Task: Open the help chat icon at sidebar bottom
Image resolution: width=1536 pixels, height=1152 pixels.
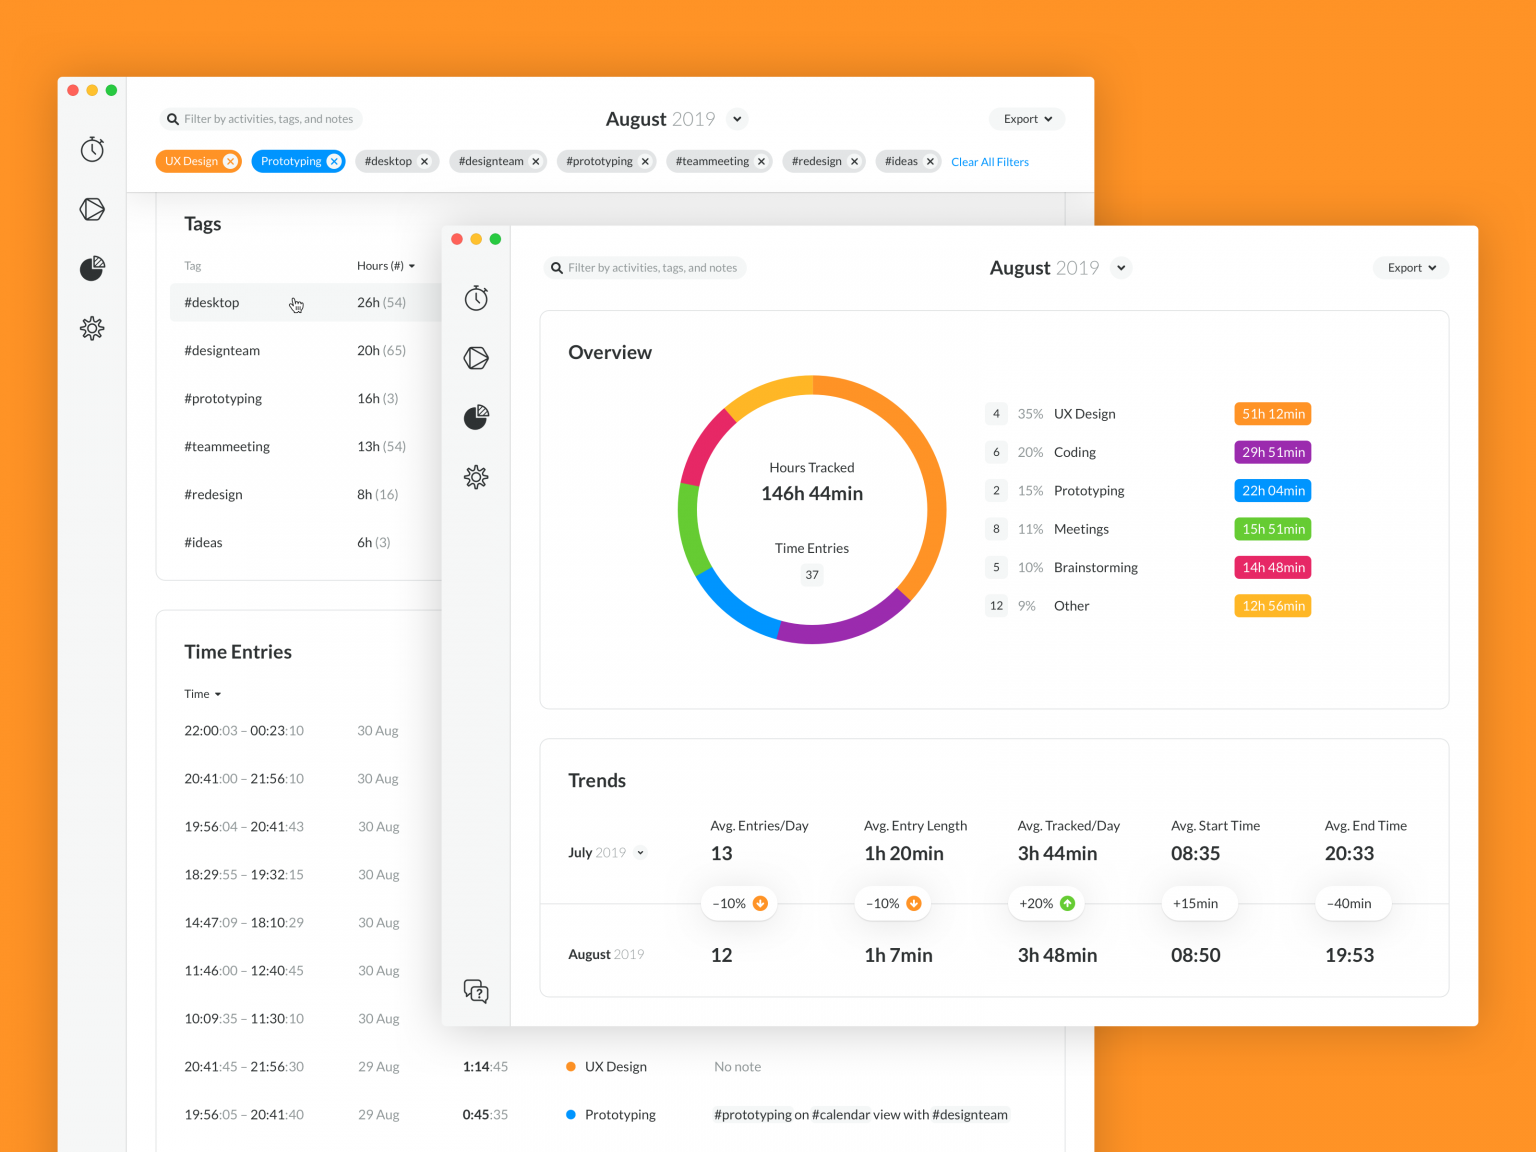Action: point(476,991)
